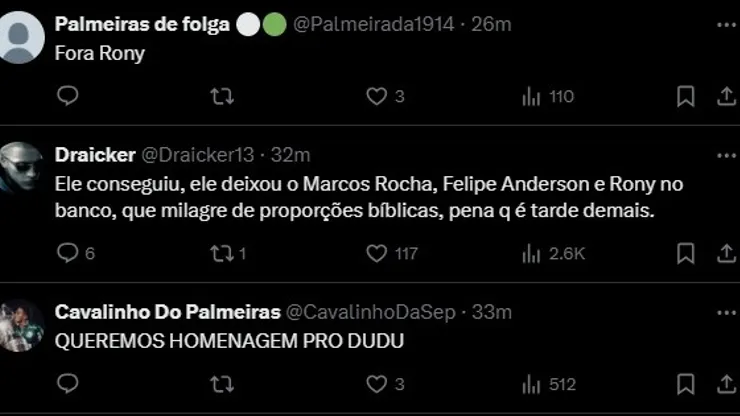
Task: Open Palmeiras de folga profile avatar
Action: (22, 36)
